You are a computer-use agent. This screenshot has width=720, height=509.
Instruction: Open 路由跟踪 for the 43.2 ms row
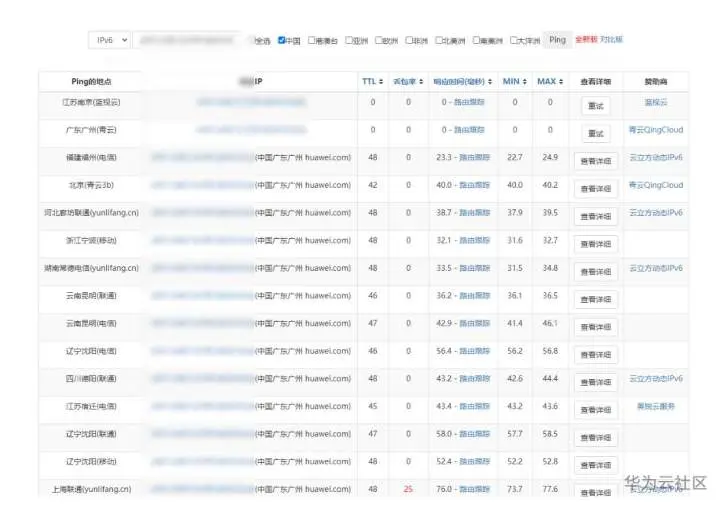[475, 379]
